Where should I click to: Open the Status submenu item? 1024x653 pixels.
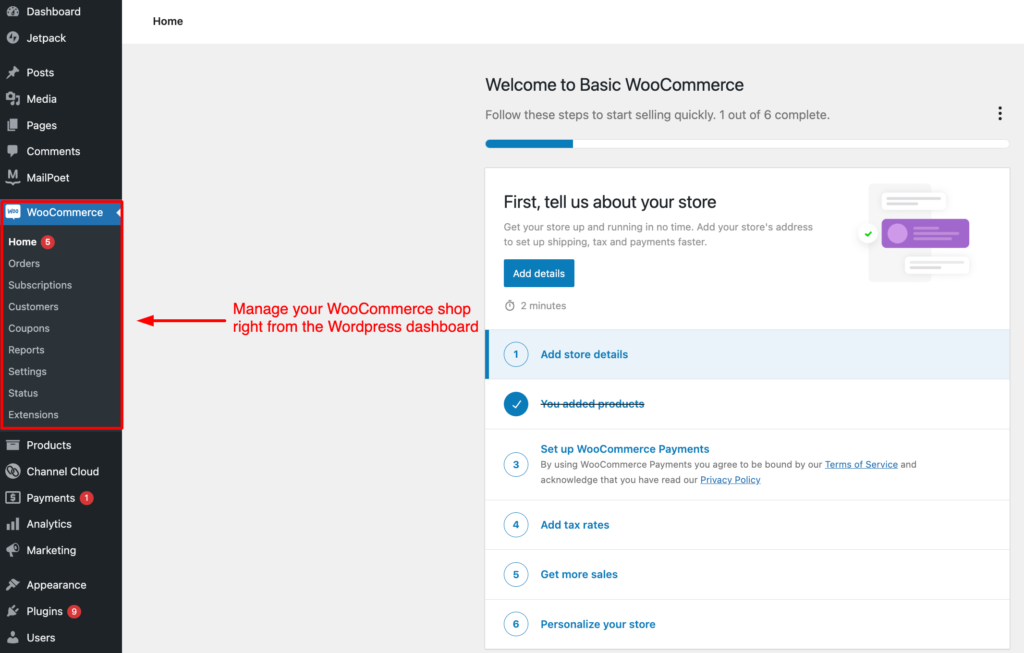(x=23, y=392)
